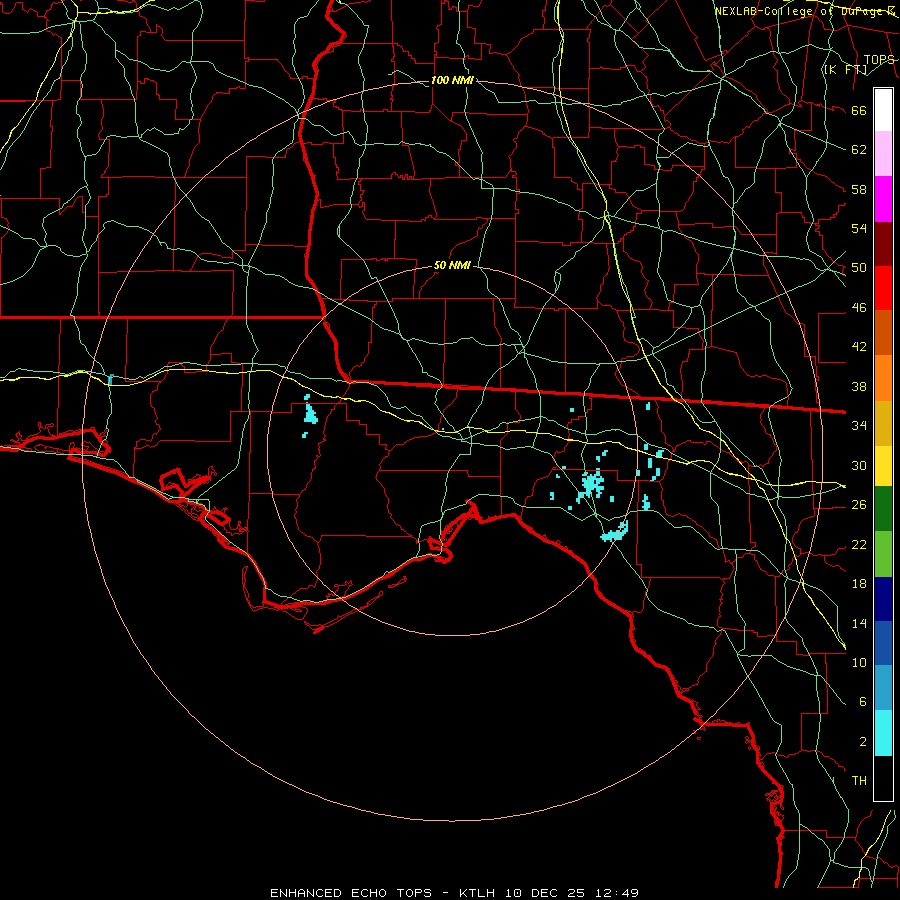Click the 38 value on the legend
The height and width of the screenshot is (900, 900).
click(859, 386)
